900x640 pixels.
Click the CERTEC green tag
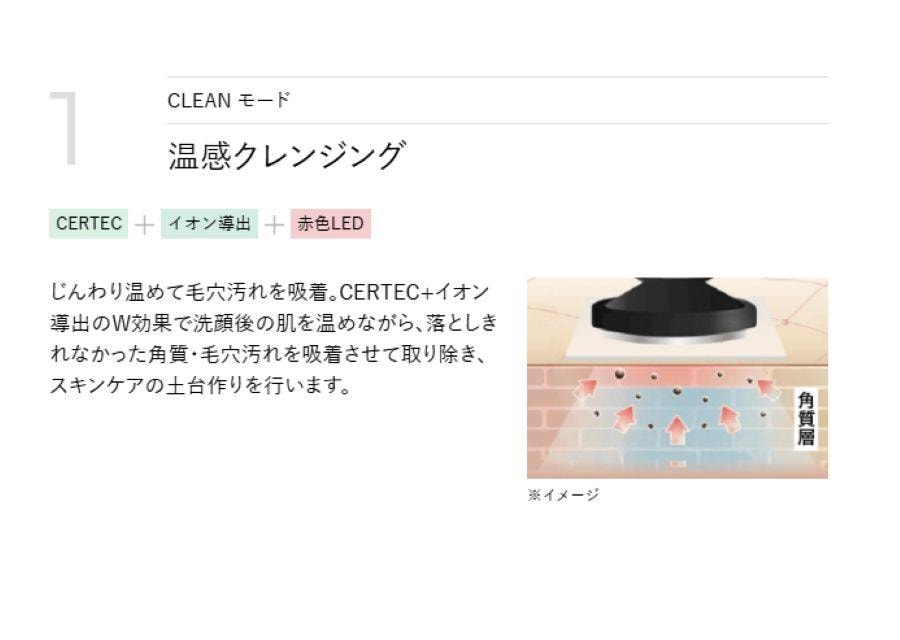(x=88, y=224)
